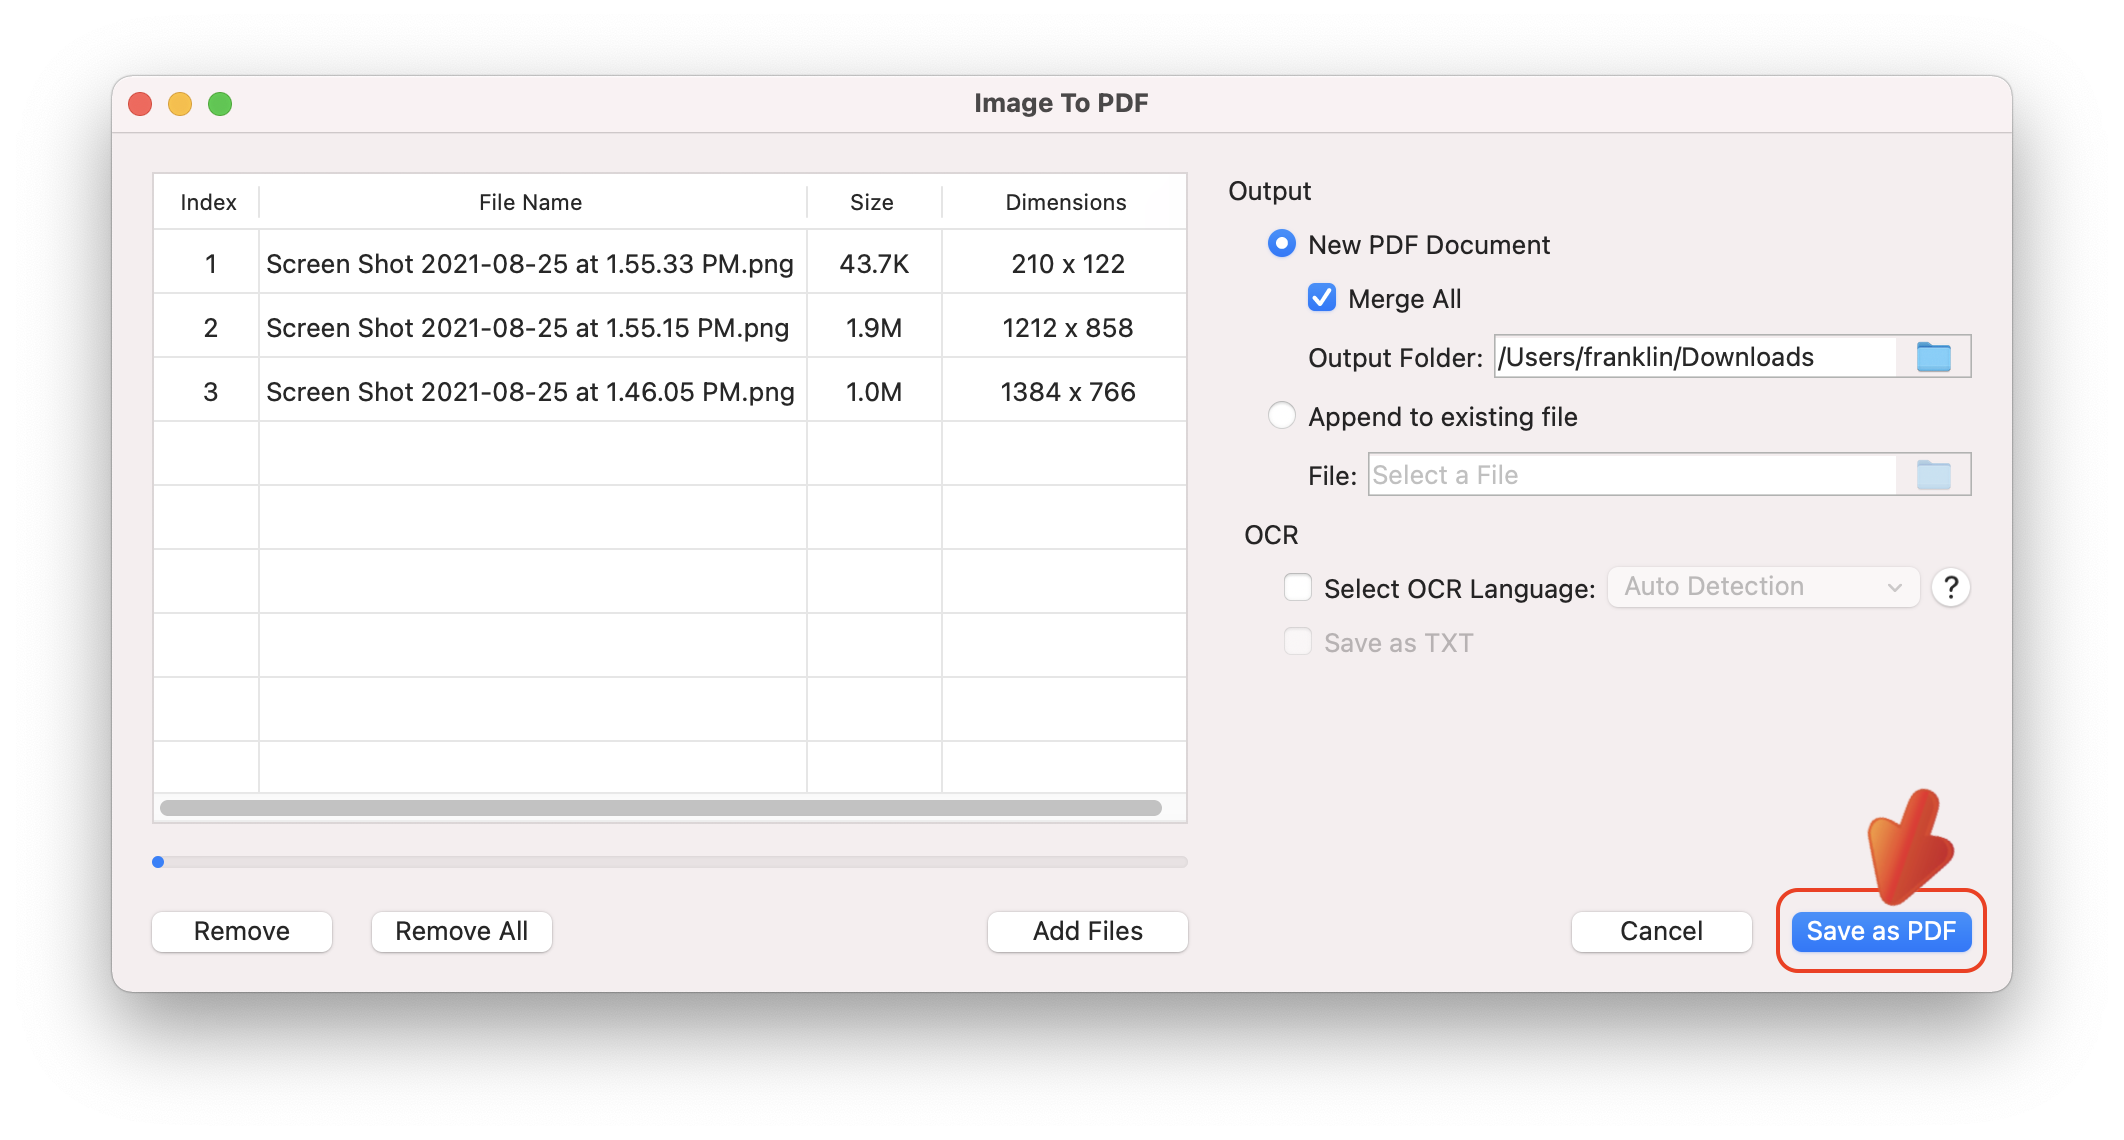The image size is (2124, 1140).
Task: Enable Select OCR Language checkbox
Action: [1297, 587]
